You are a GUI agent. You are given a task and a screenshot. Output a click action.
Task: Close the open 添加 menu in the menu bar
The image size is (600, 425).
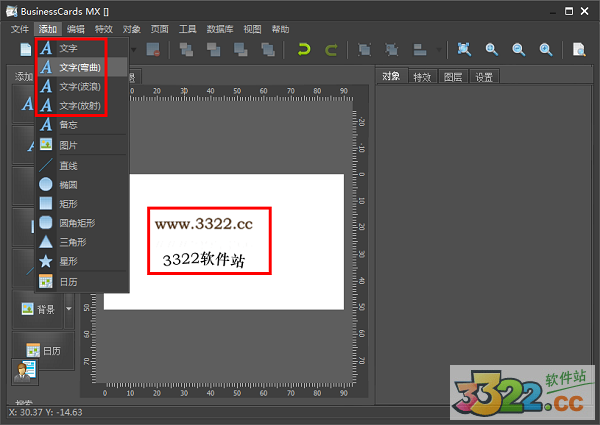(47, 29)
